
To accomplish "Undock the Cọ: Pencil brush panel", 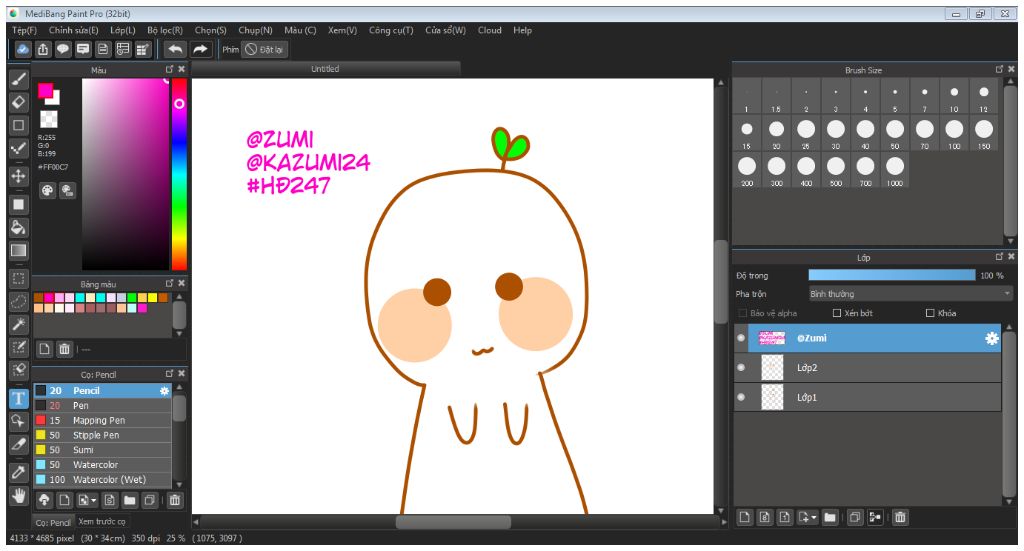I will (170, 373).
